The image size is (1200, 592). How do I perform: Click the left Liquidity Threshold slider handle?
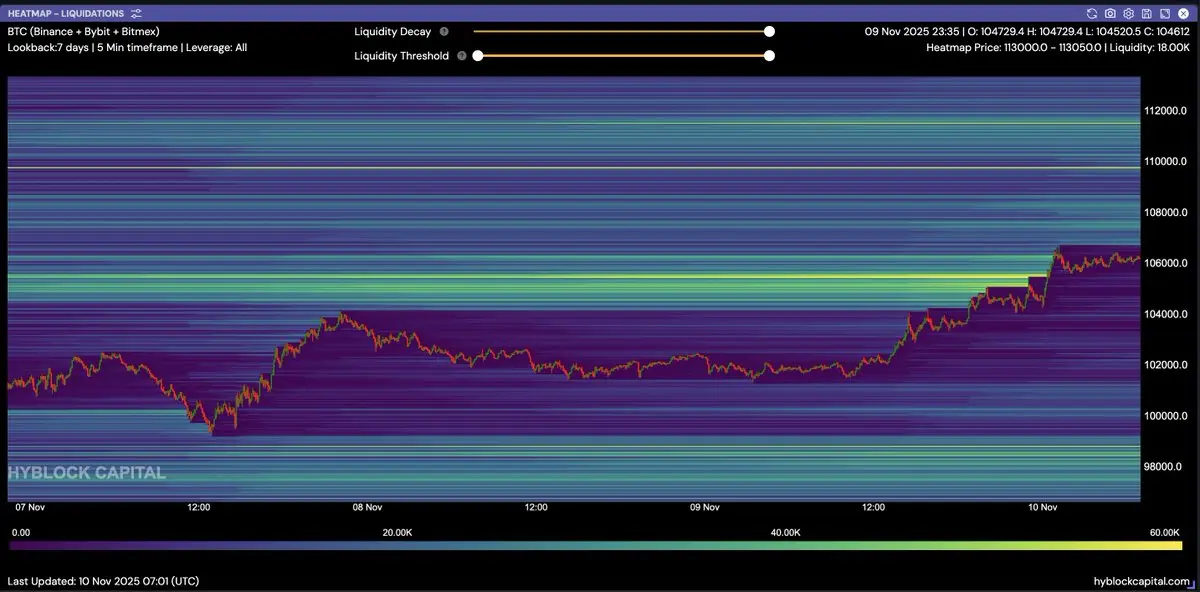pos(478,56)
